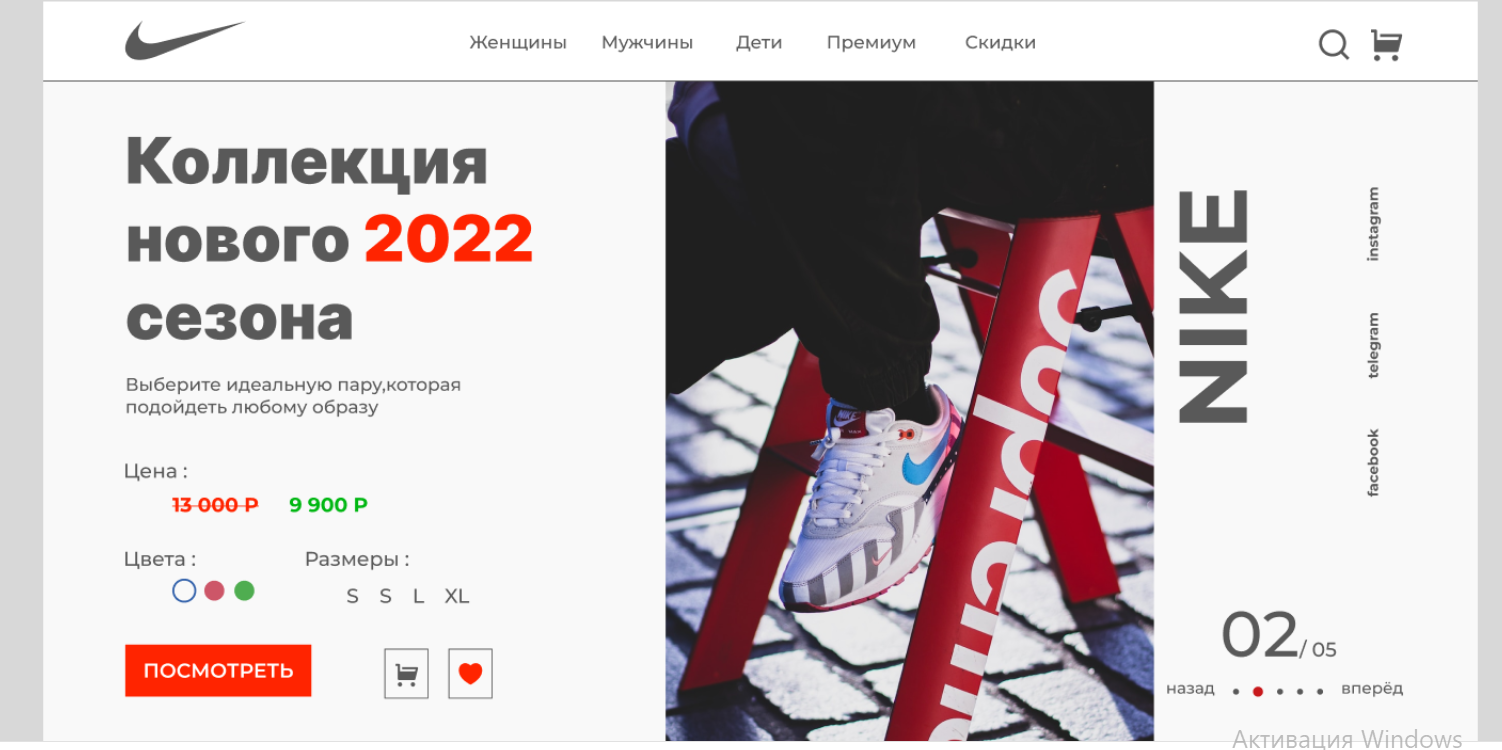Add item with the boxed cart icon
This screenshot has width=1502, height=750.
(406, 673)
